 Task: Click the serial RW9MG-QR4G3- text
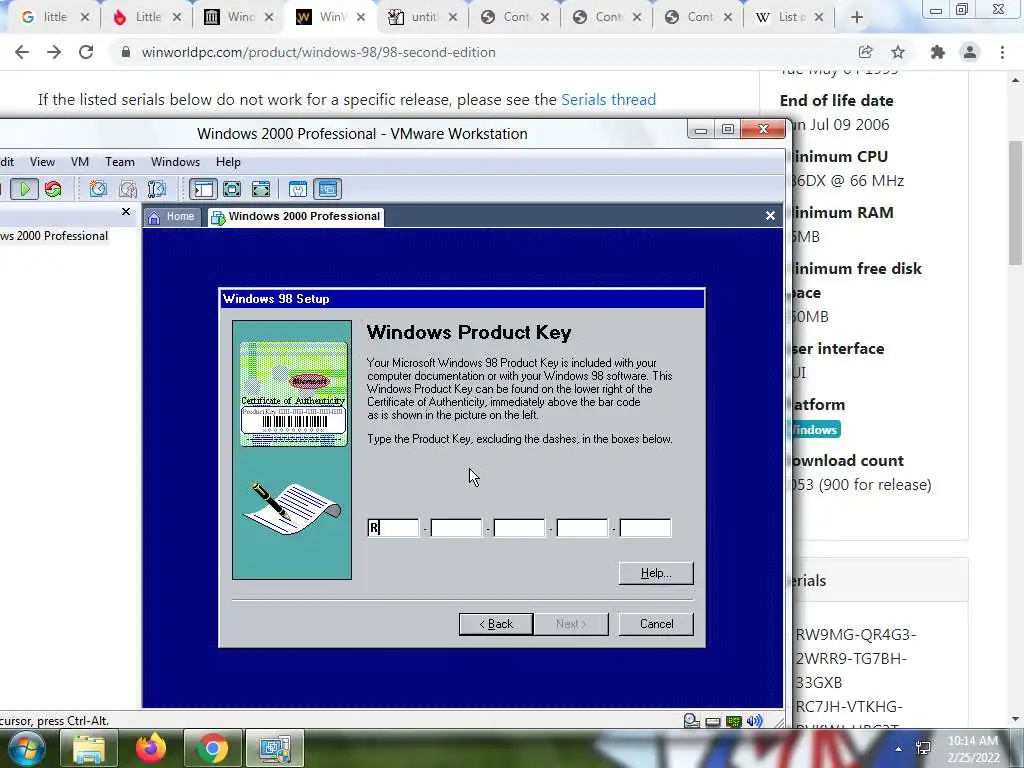[856, 635]
